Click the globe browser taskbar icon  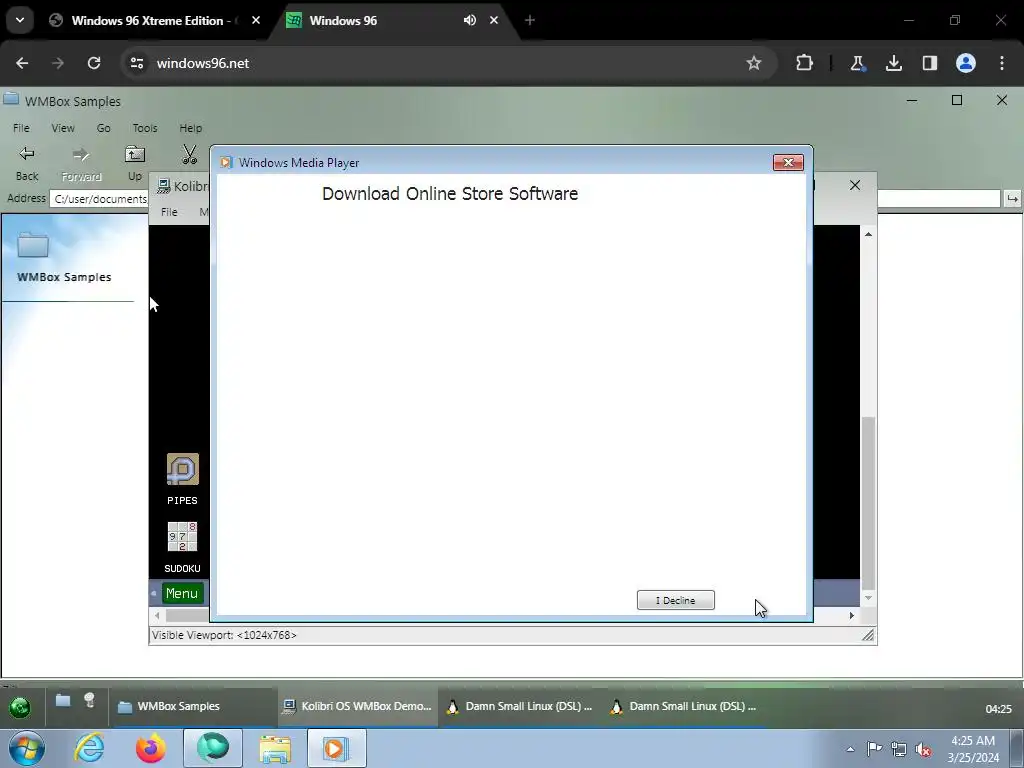tap(213, 748)
